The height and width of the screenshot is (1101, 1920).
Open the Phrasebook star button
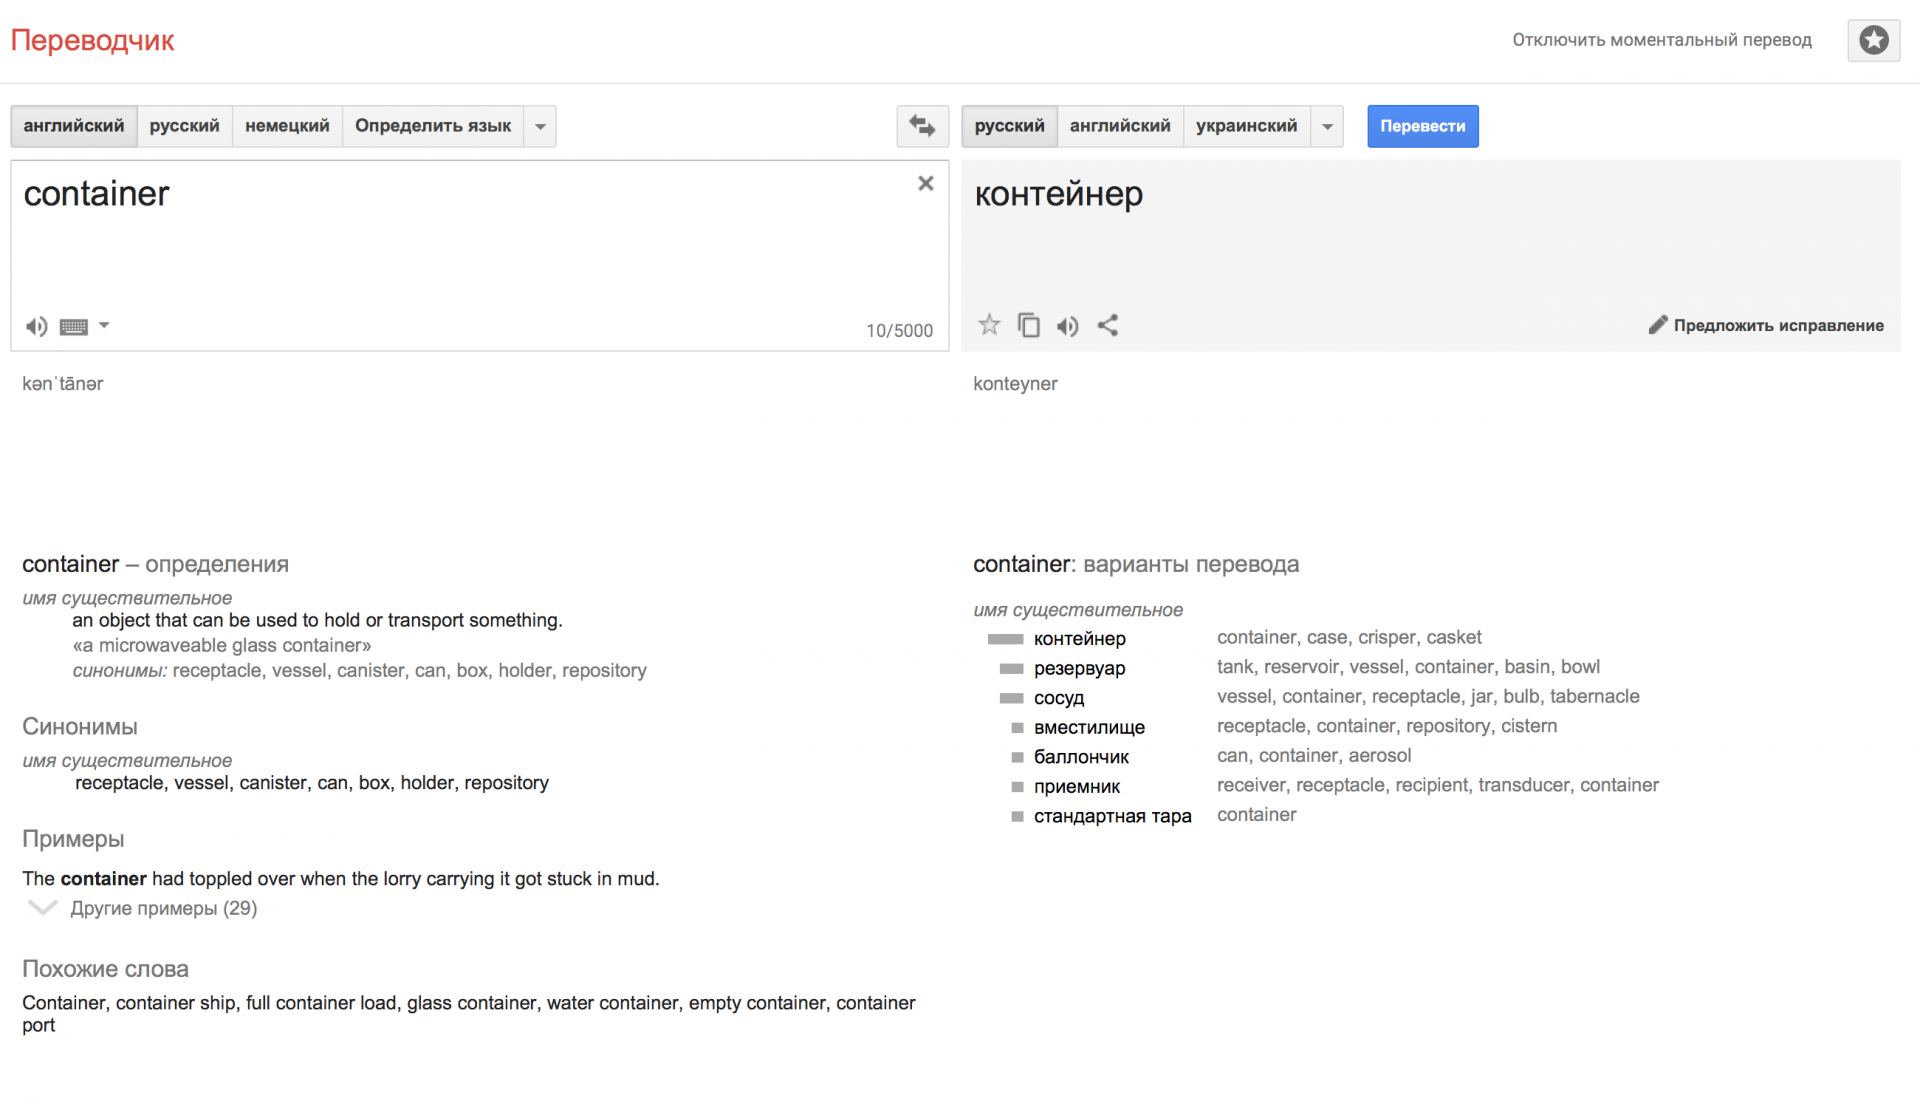tap(1874, 40)
